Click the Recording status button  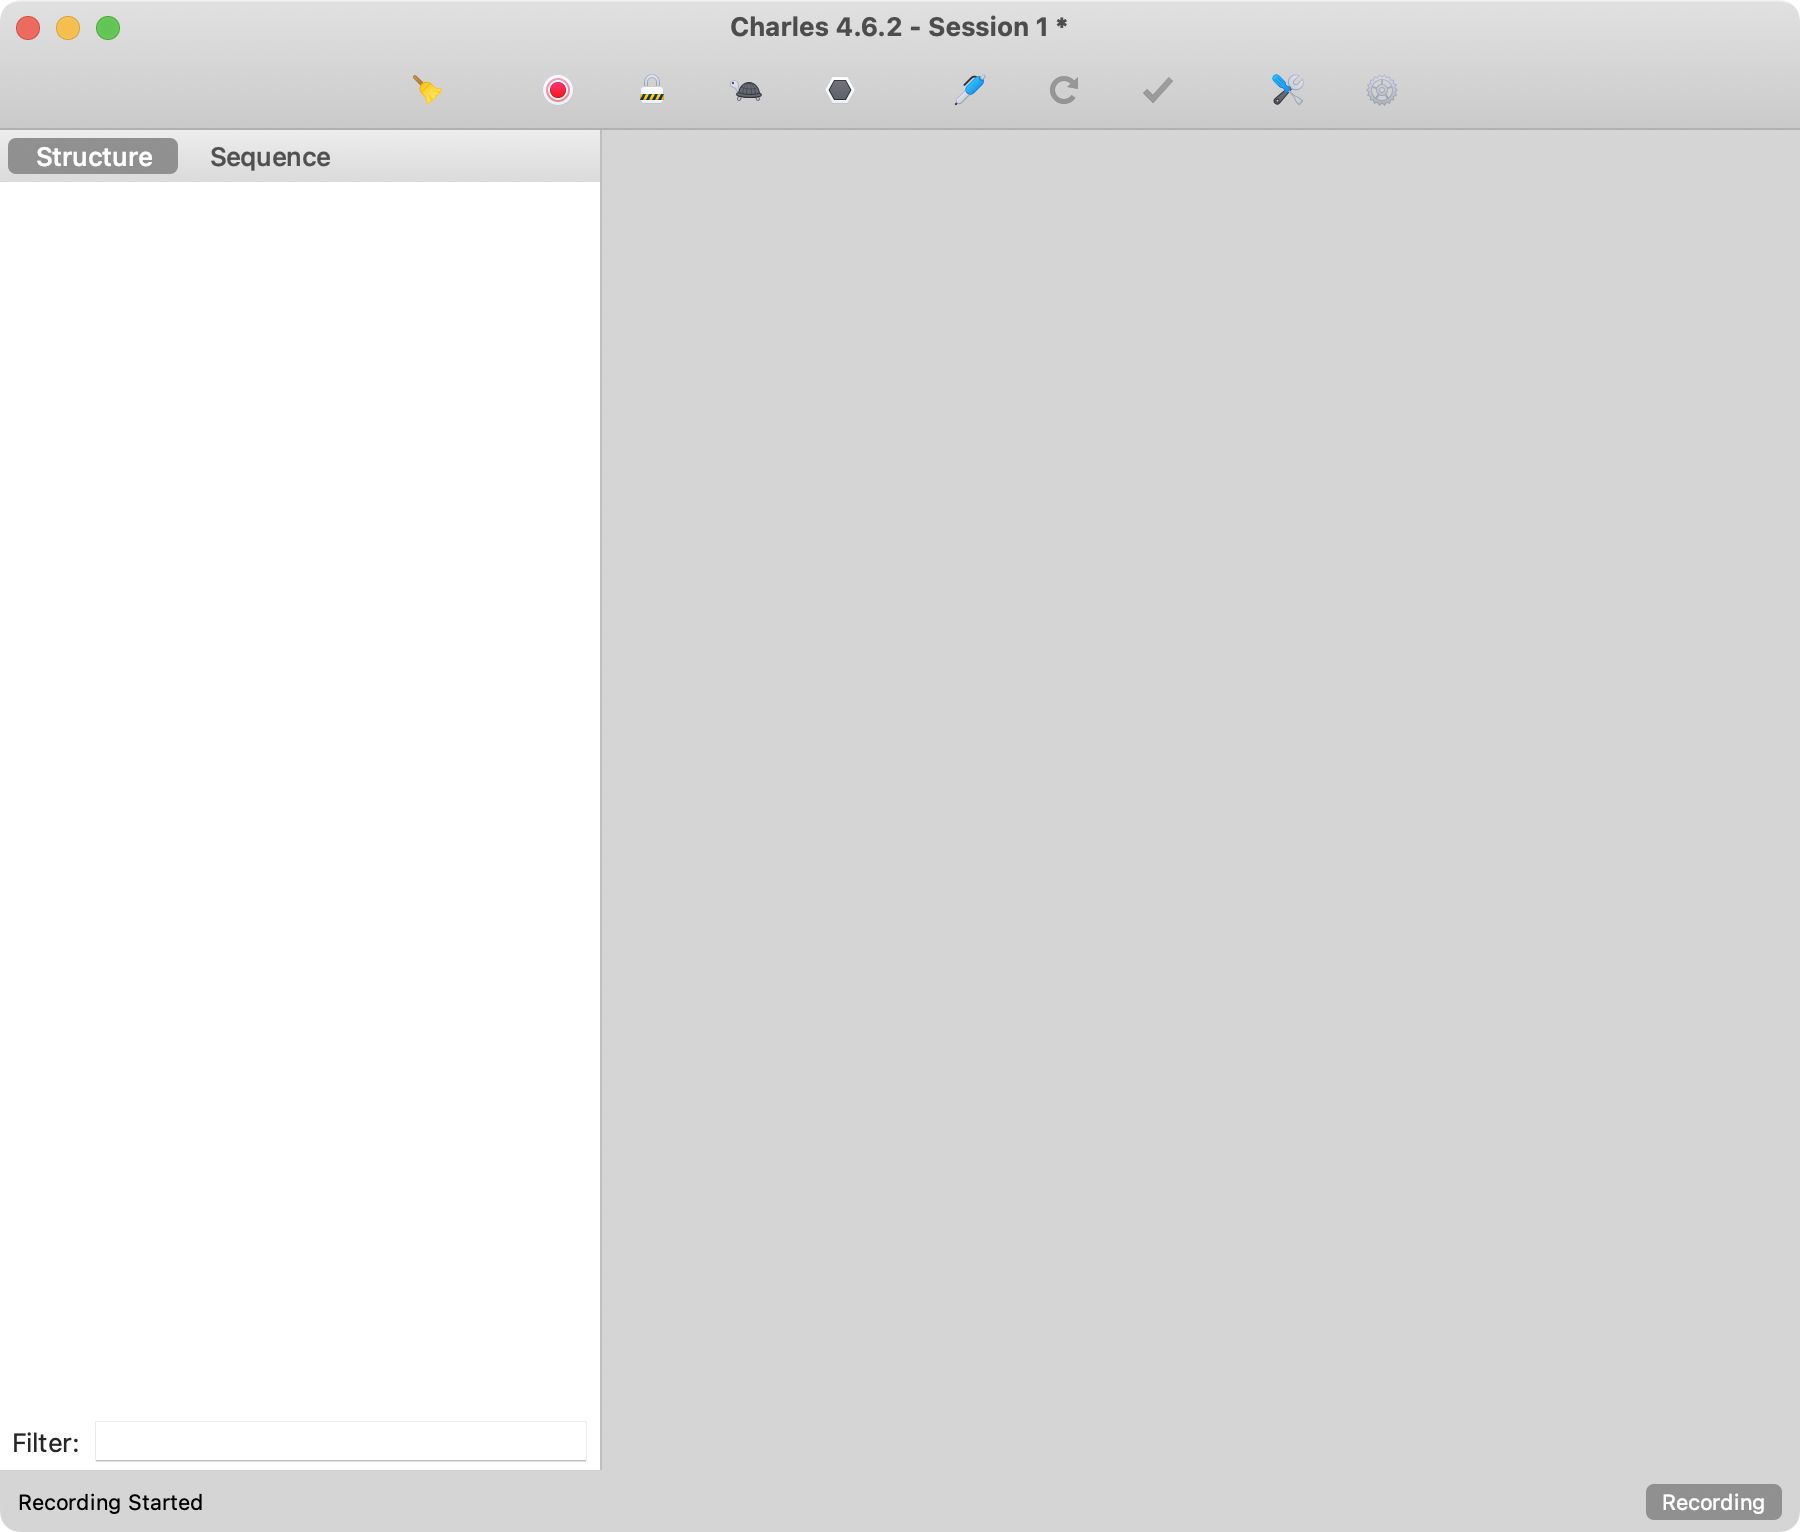(x=1712, y=1502)
